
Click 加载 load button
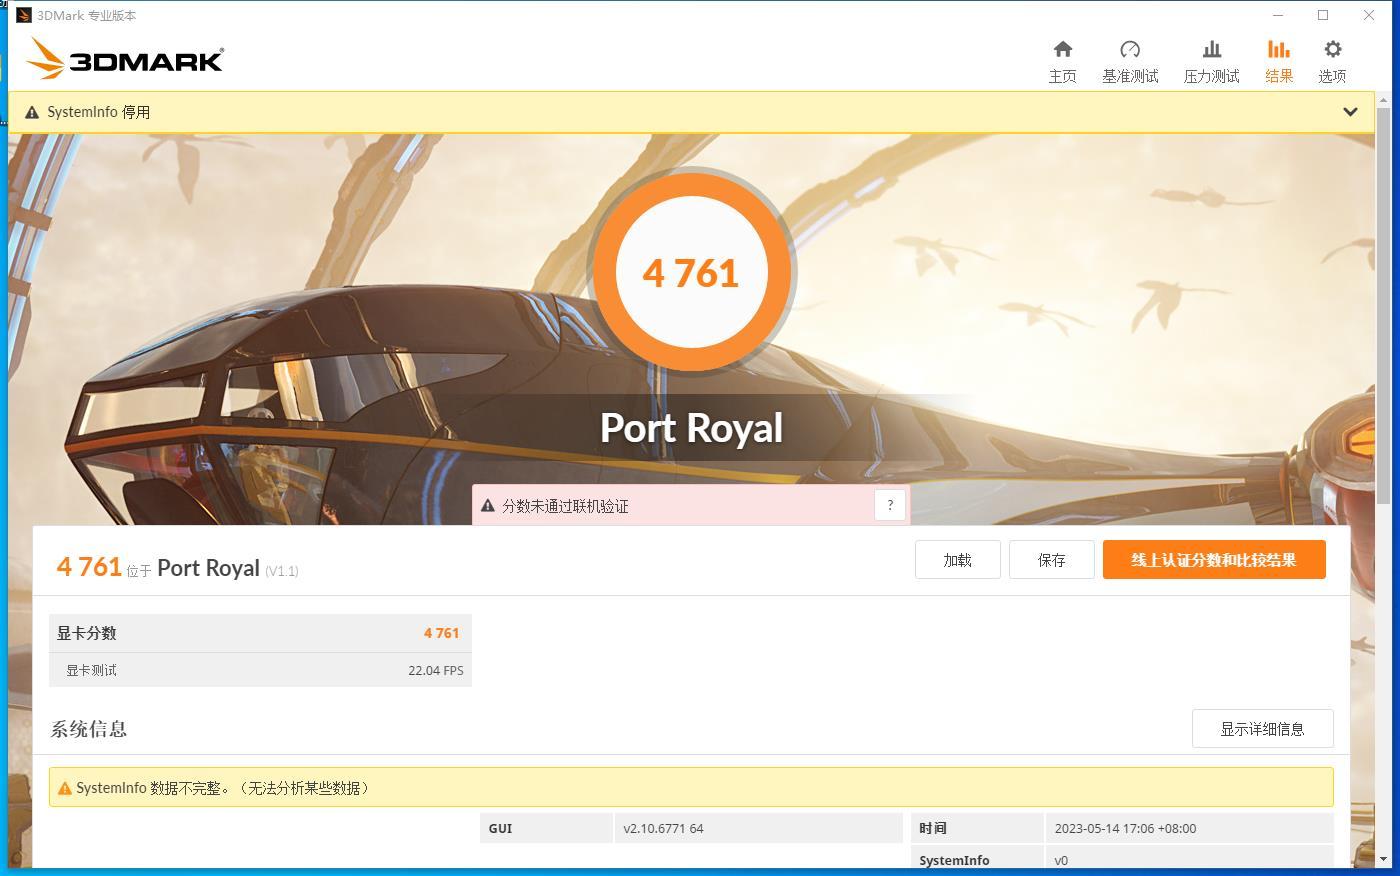[957, 560]
